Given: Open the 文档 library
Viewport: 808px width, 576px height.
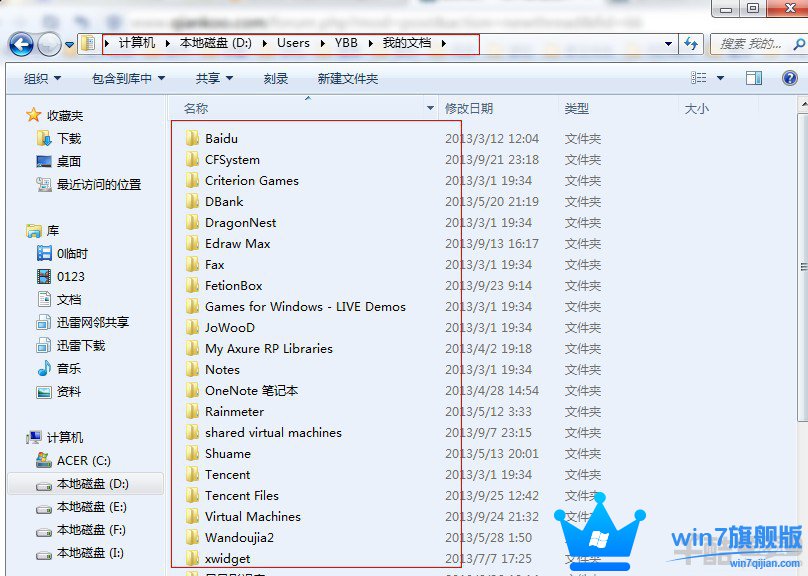Looking at the screenshot, I should (x=59, y=299).
